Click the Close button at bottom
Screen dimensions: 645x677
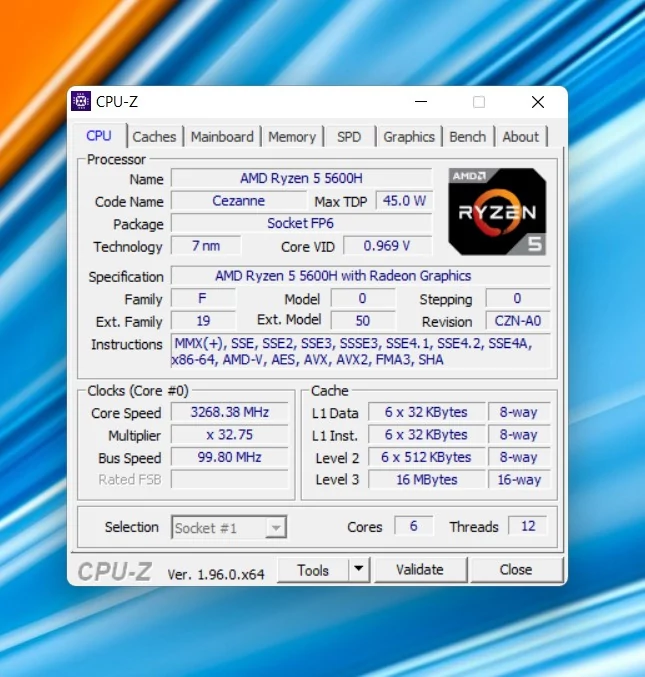point(516,570)
